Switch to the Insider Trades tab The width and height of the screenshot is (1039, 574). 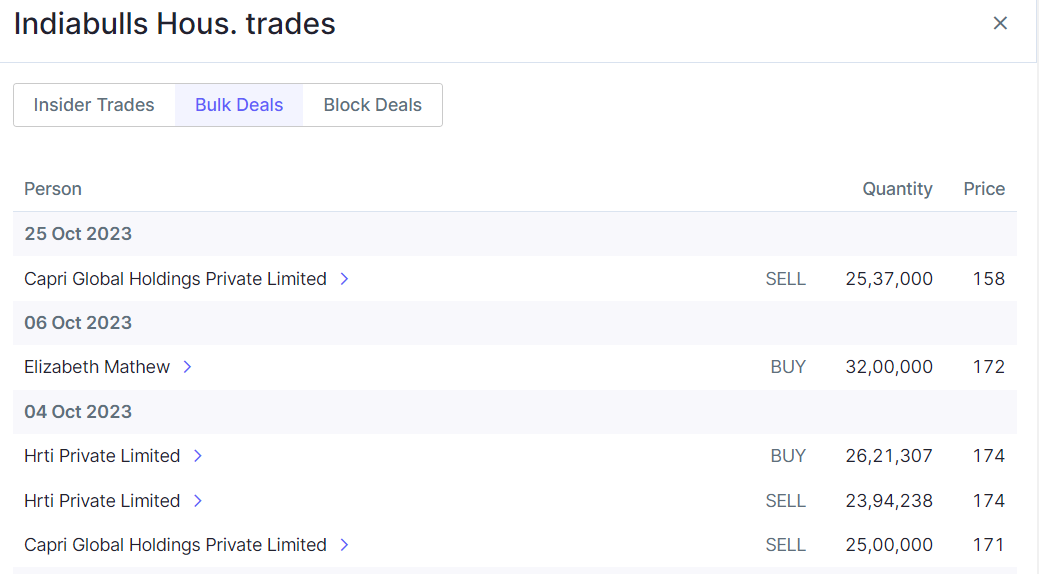[x=94, y=105]
